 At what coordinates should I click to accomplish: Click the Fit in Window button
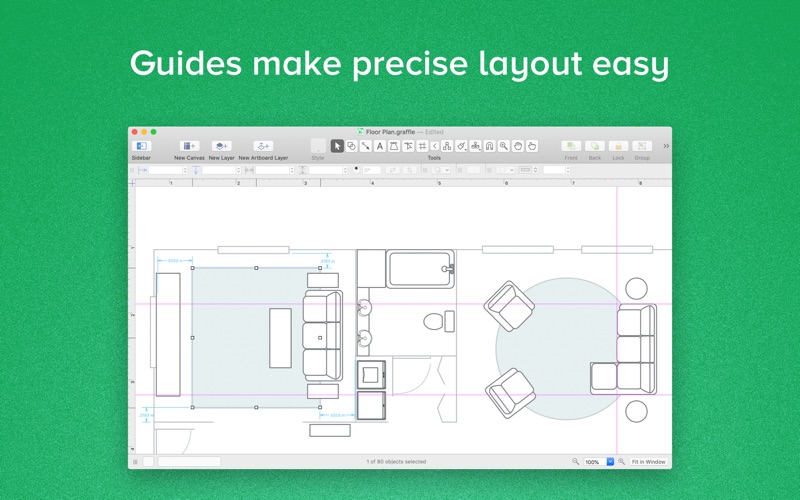[x=648, y=462]
